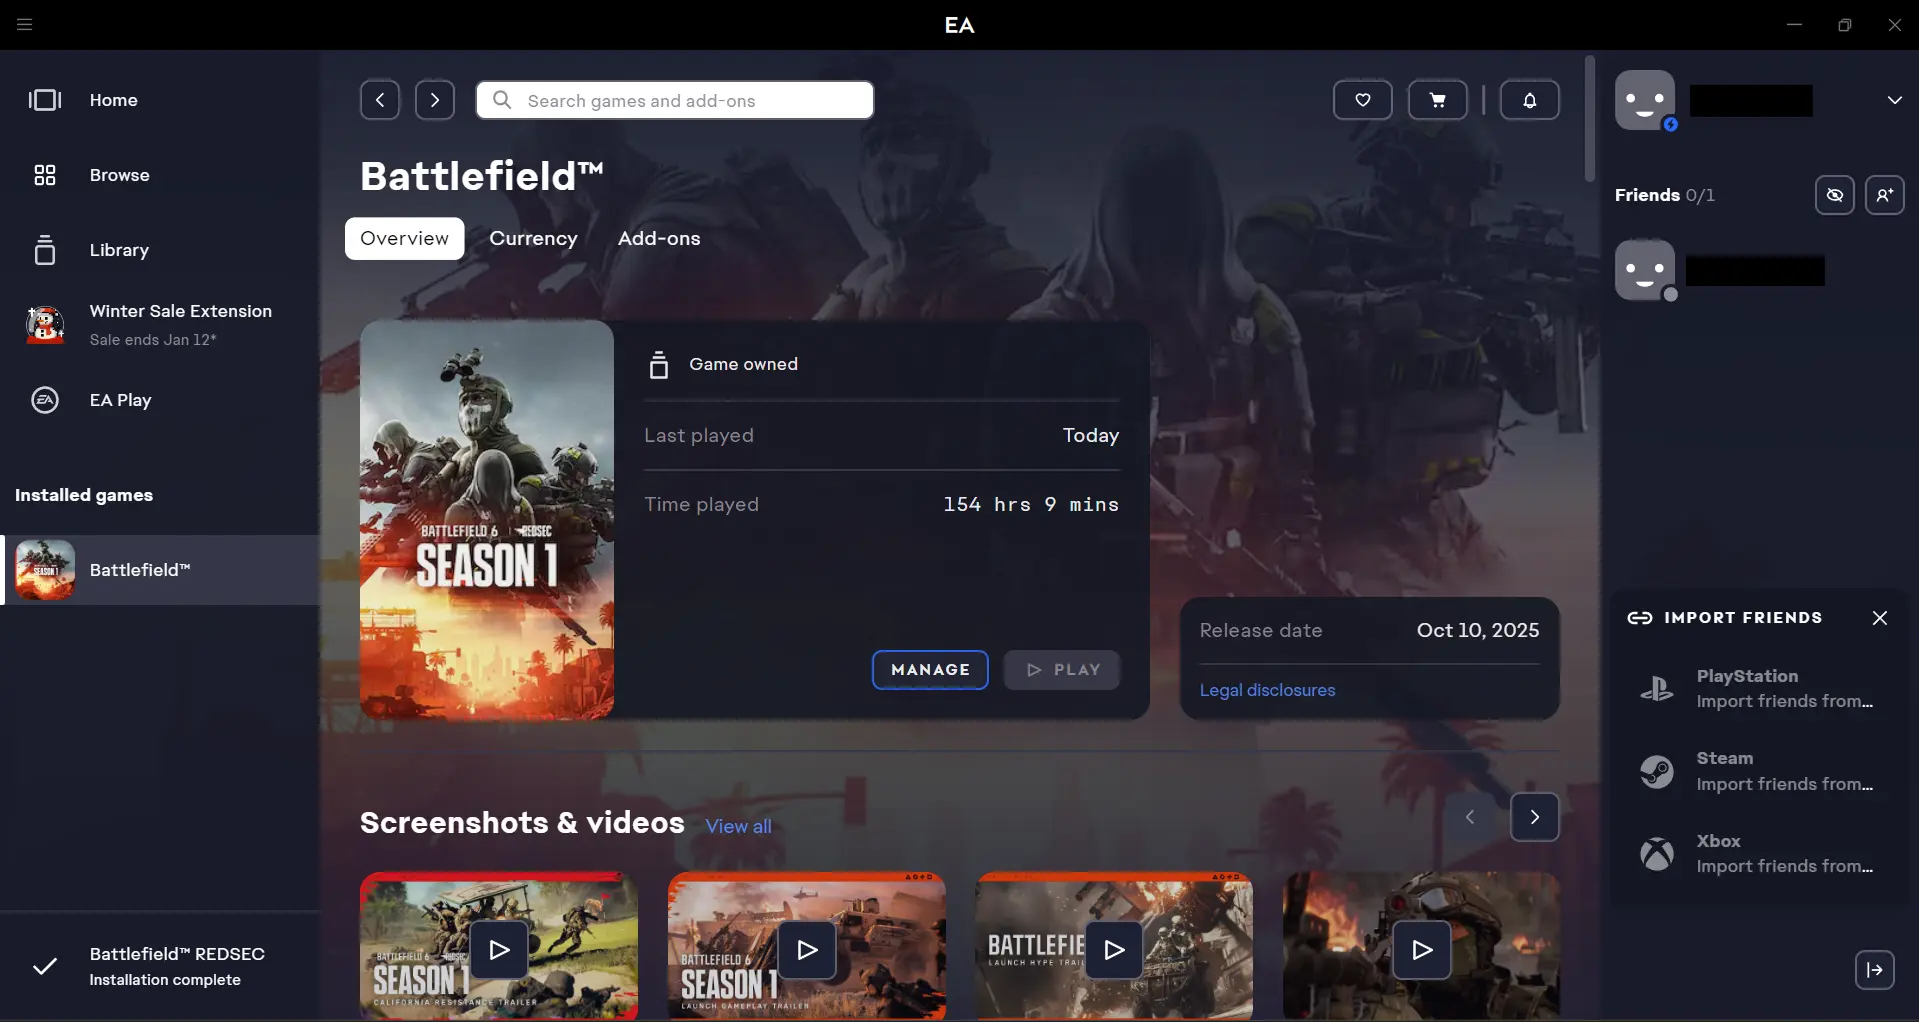Open the wishlist heart icon
Viewport: 1919px width, 1022px height.
[x=1362, y=100]
